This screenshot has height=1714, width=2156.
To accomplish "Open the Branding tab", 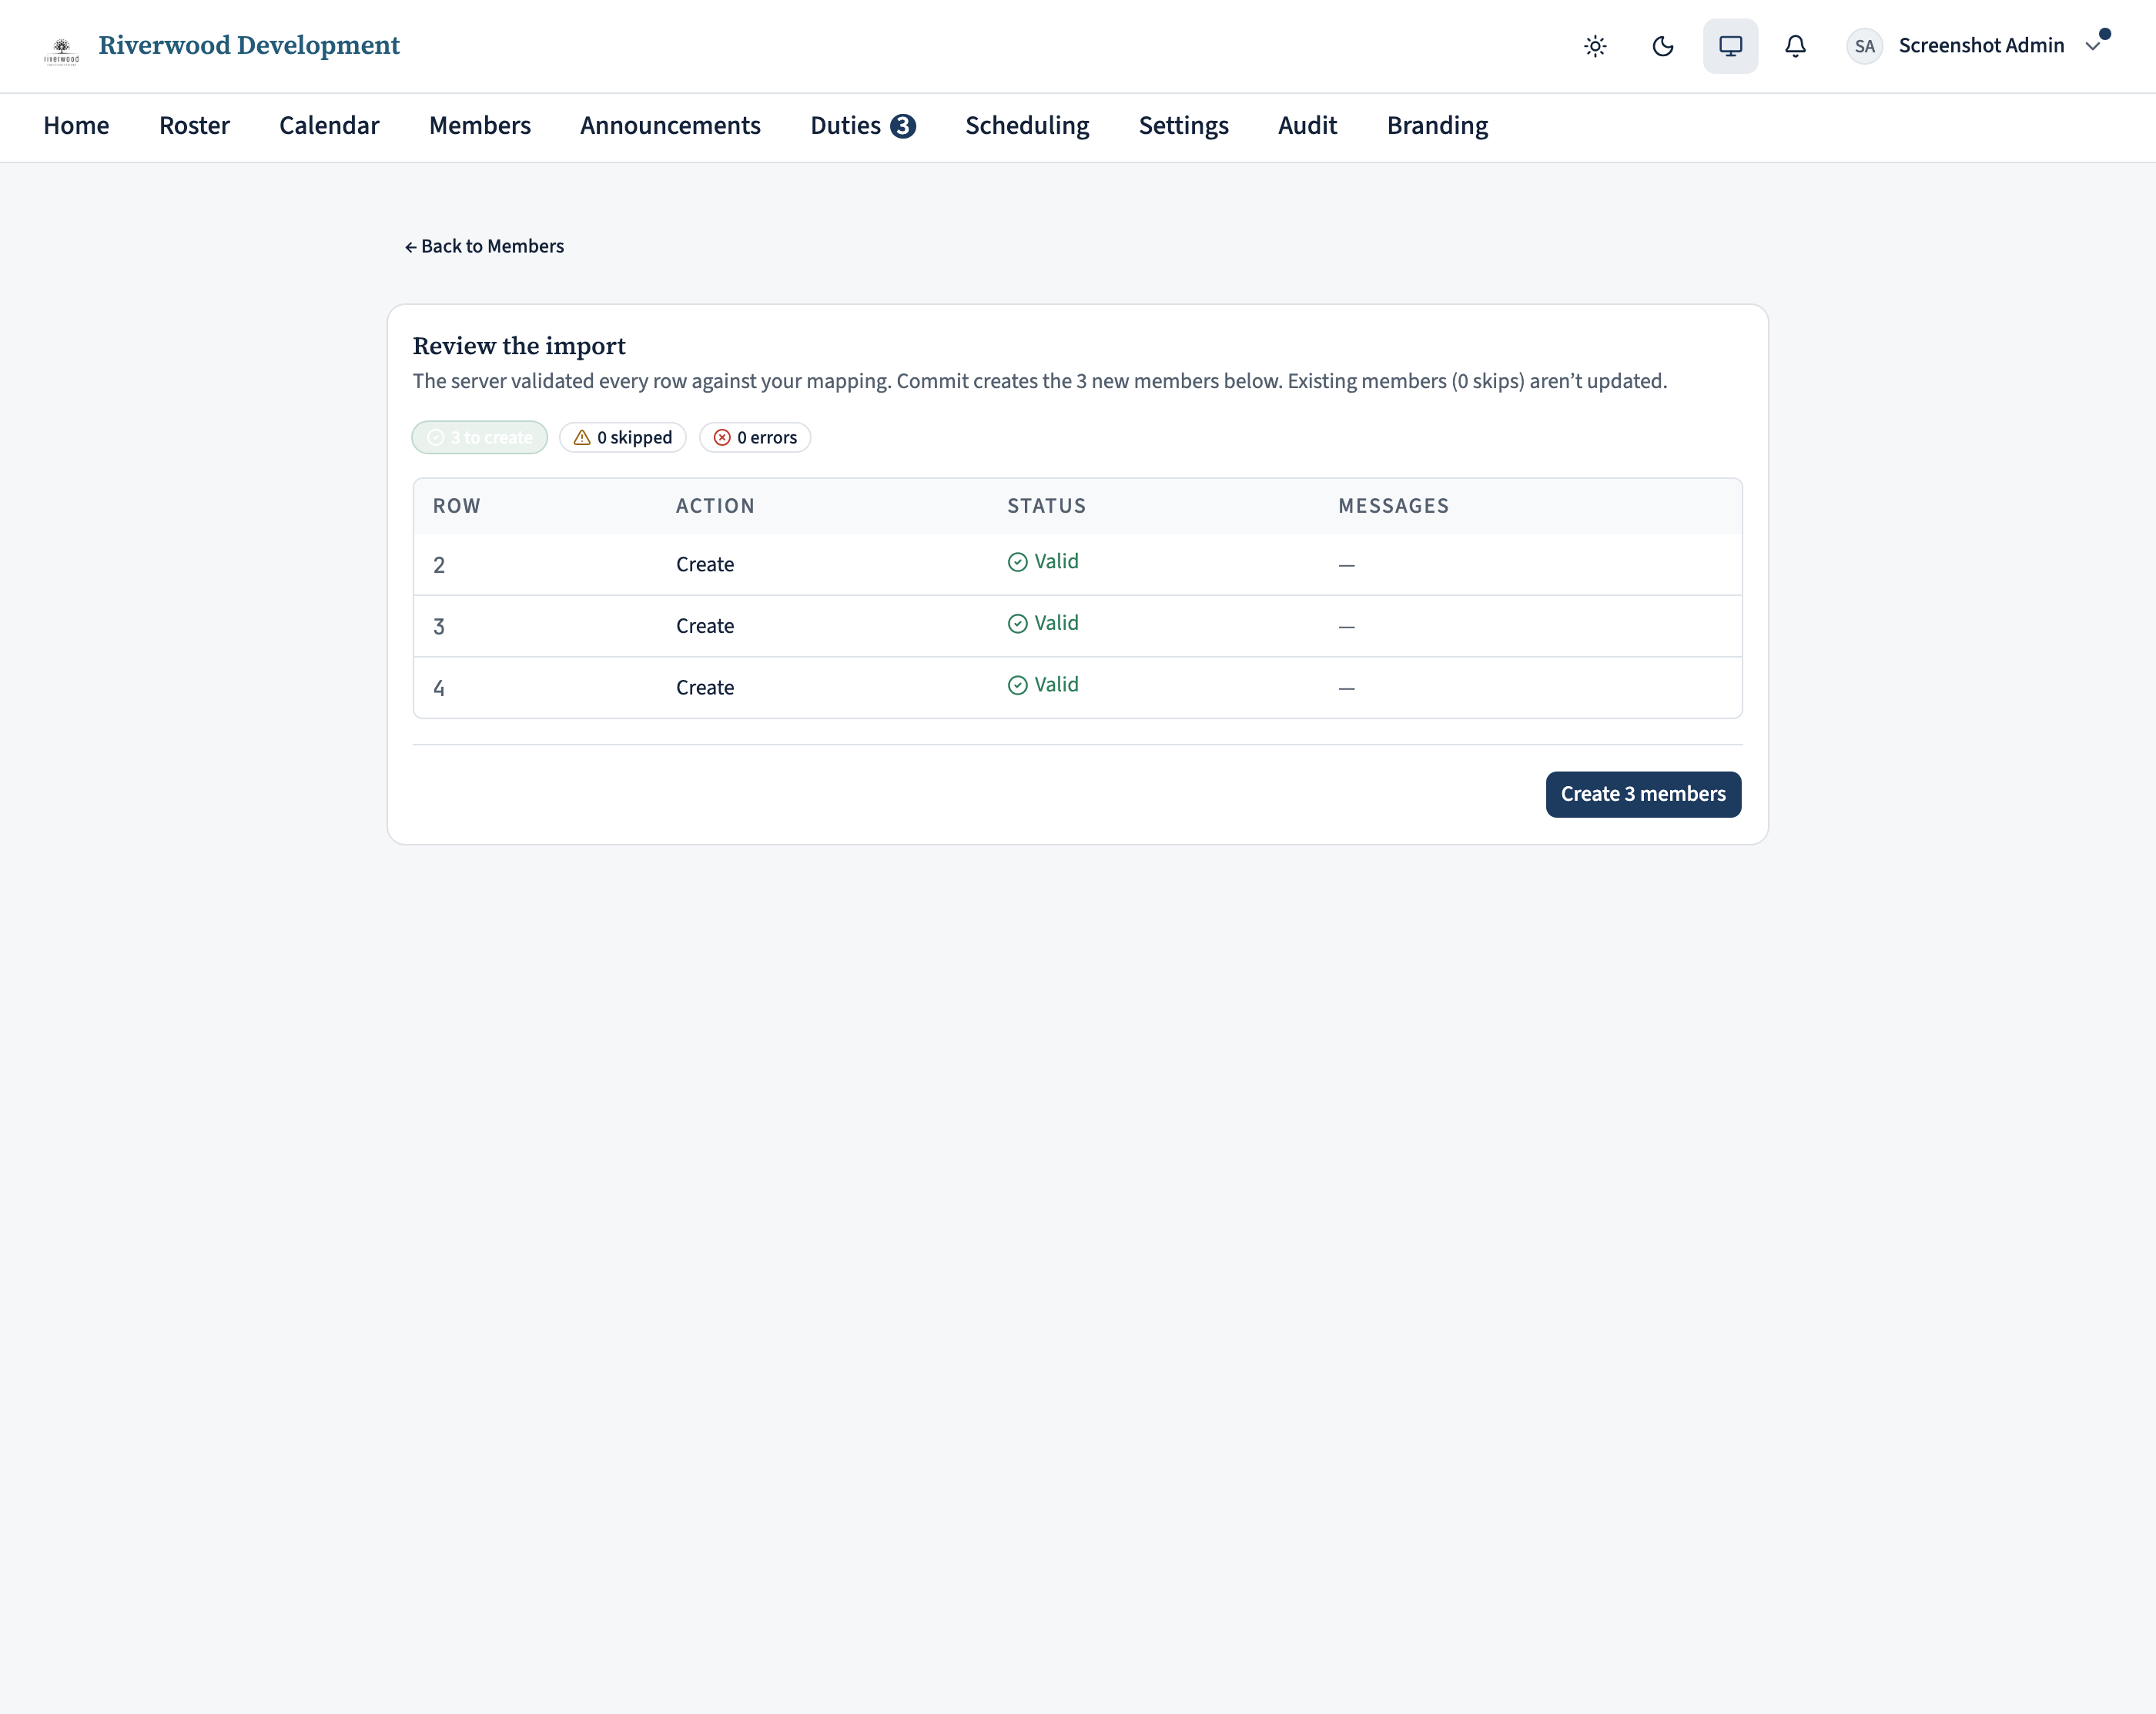I will coord(1437,126).
